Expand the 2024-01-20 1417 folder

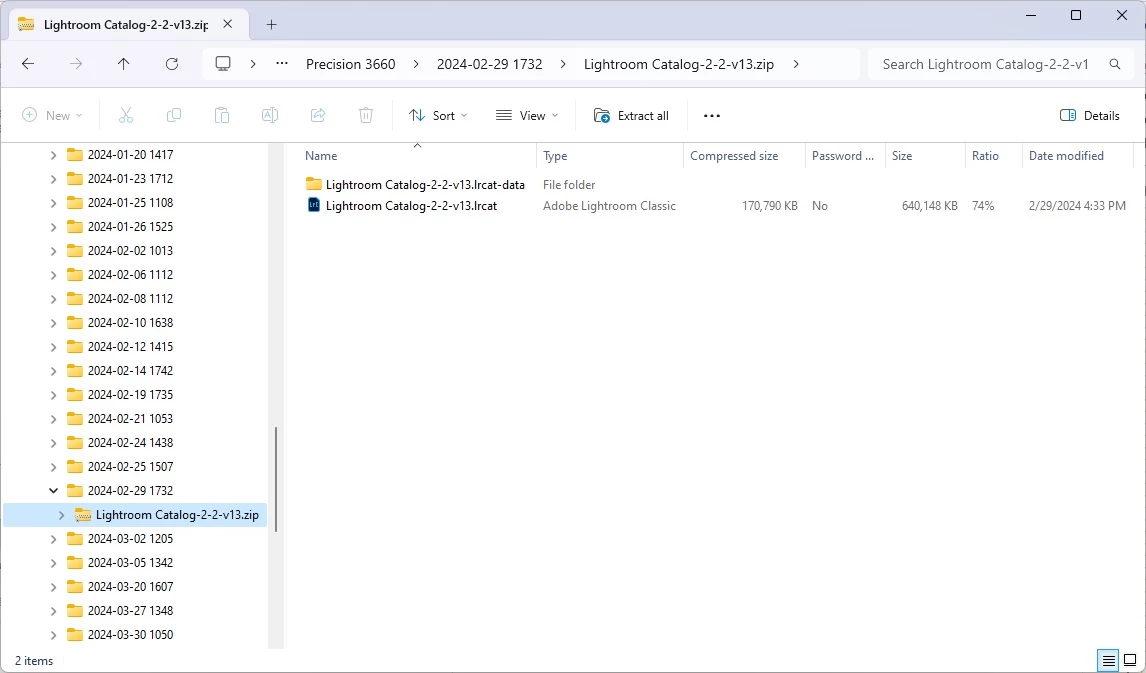(53, 154)
